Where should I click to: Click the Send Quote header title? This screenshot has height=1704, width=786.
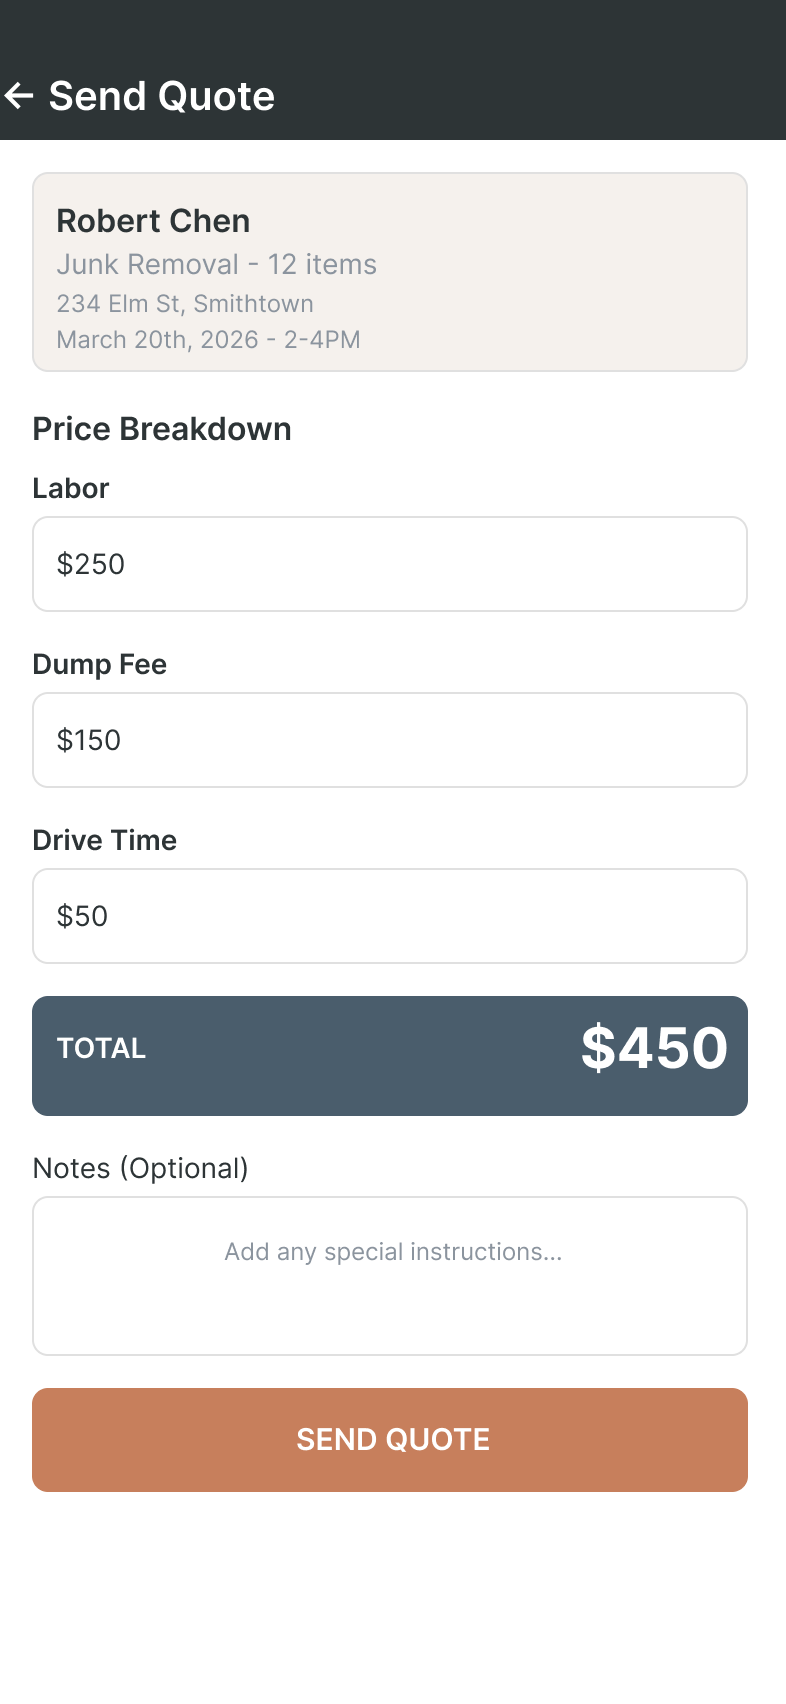pyautogui.click(x=162, y=96)
